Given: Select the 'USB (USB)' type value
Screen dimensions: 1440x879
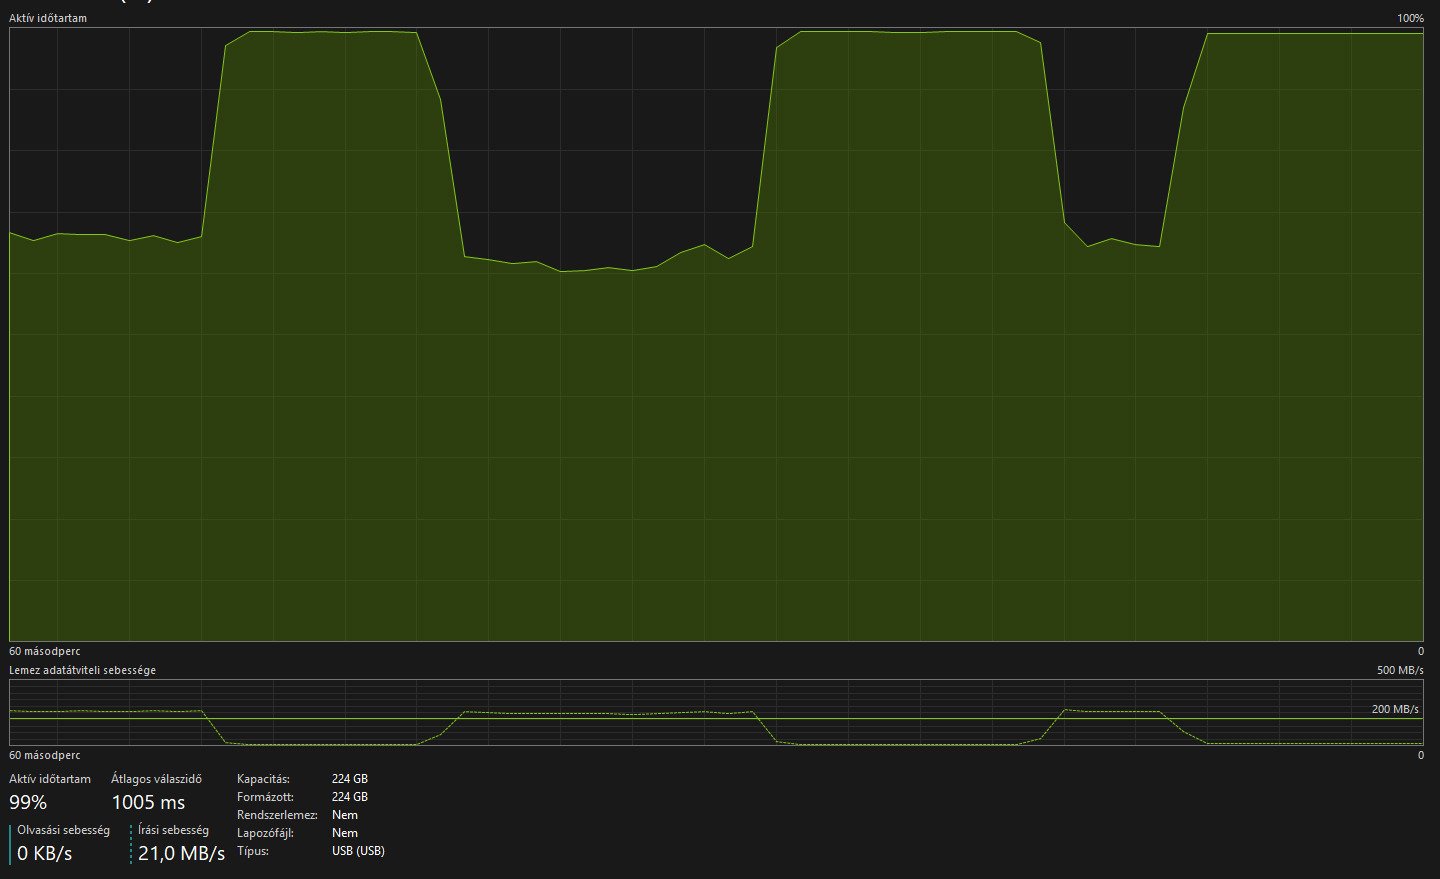Looking at the screenshot, I should click(x=358, y=851).
